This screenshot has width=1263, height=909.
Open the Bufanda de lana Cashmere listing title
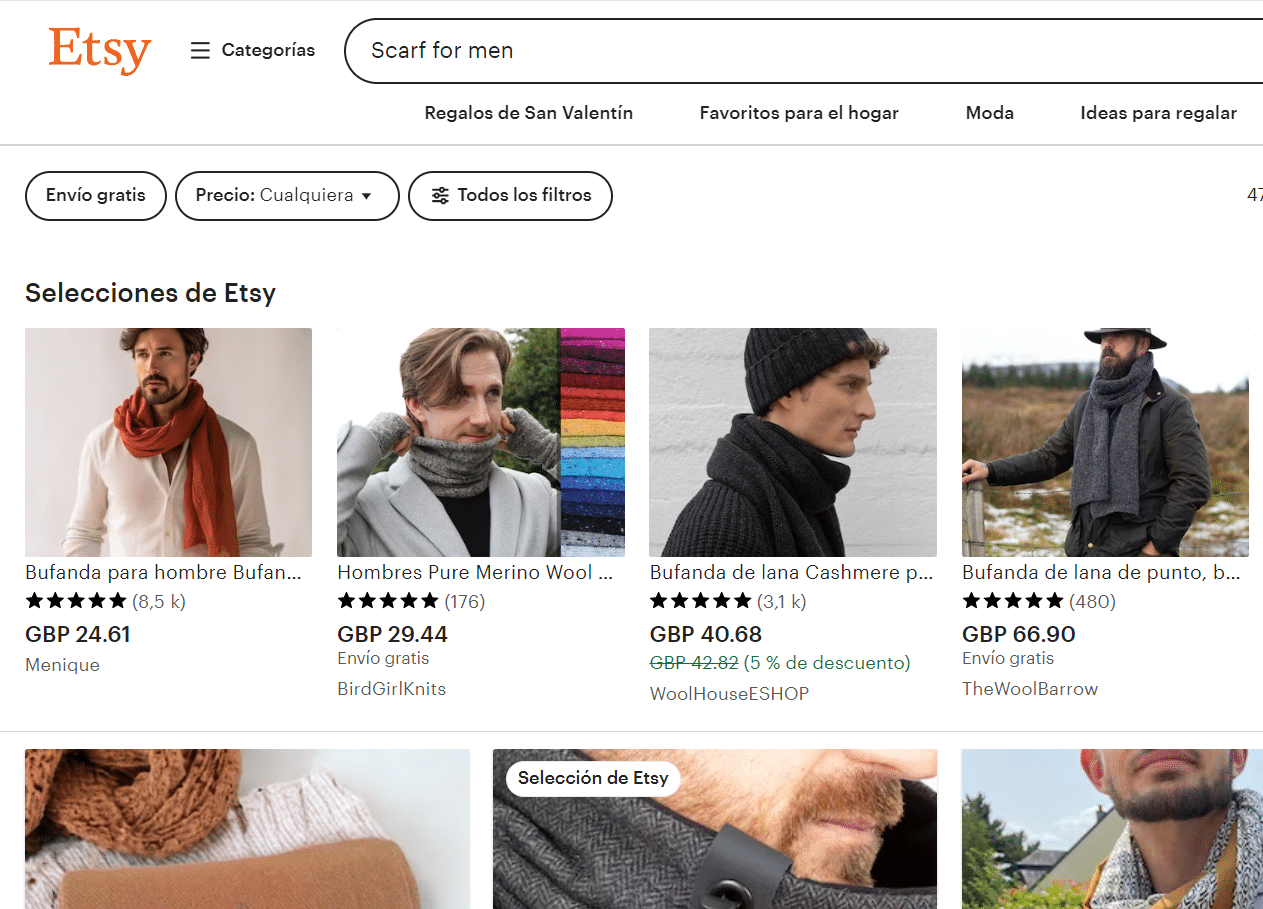click(791, 573)
